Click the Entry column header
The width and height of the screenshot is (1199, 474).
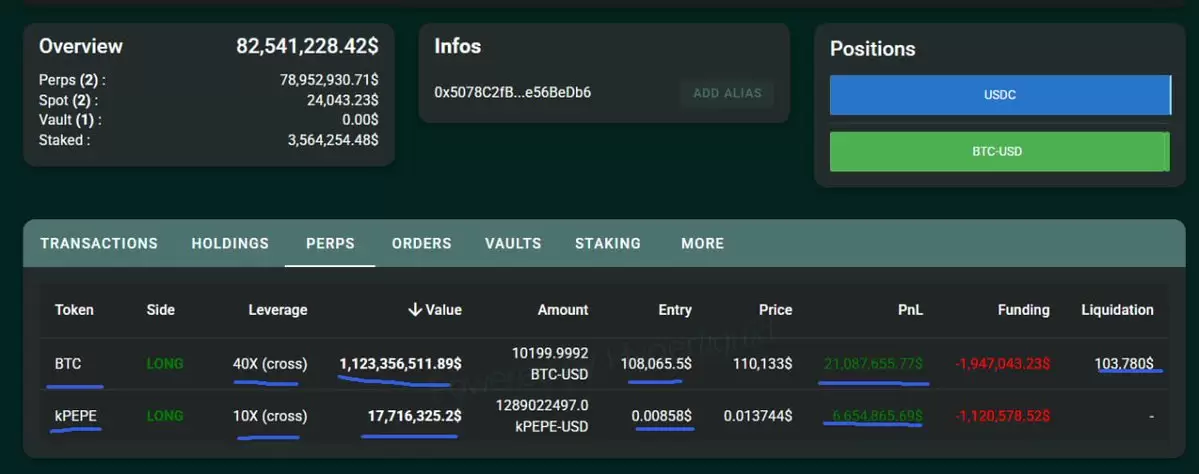[675, 310]
